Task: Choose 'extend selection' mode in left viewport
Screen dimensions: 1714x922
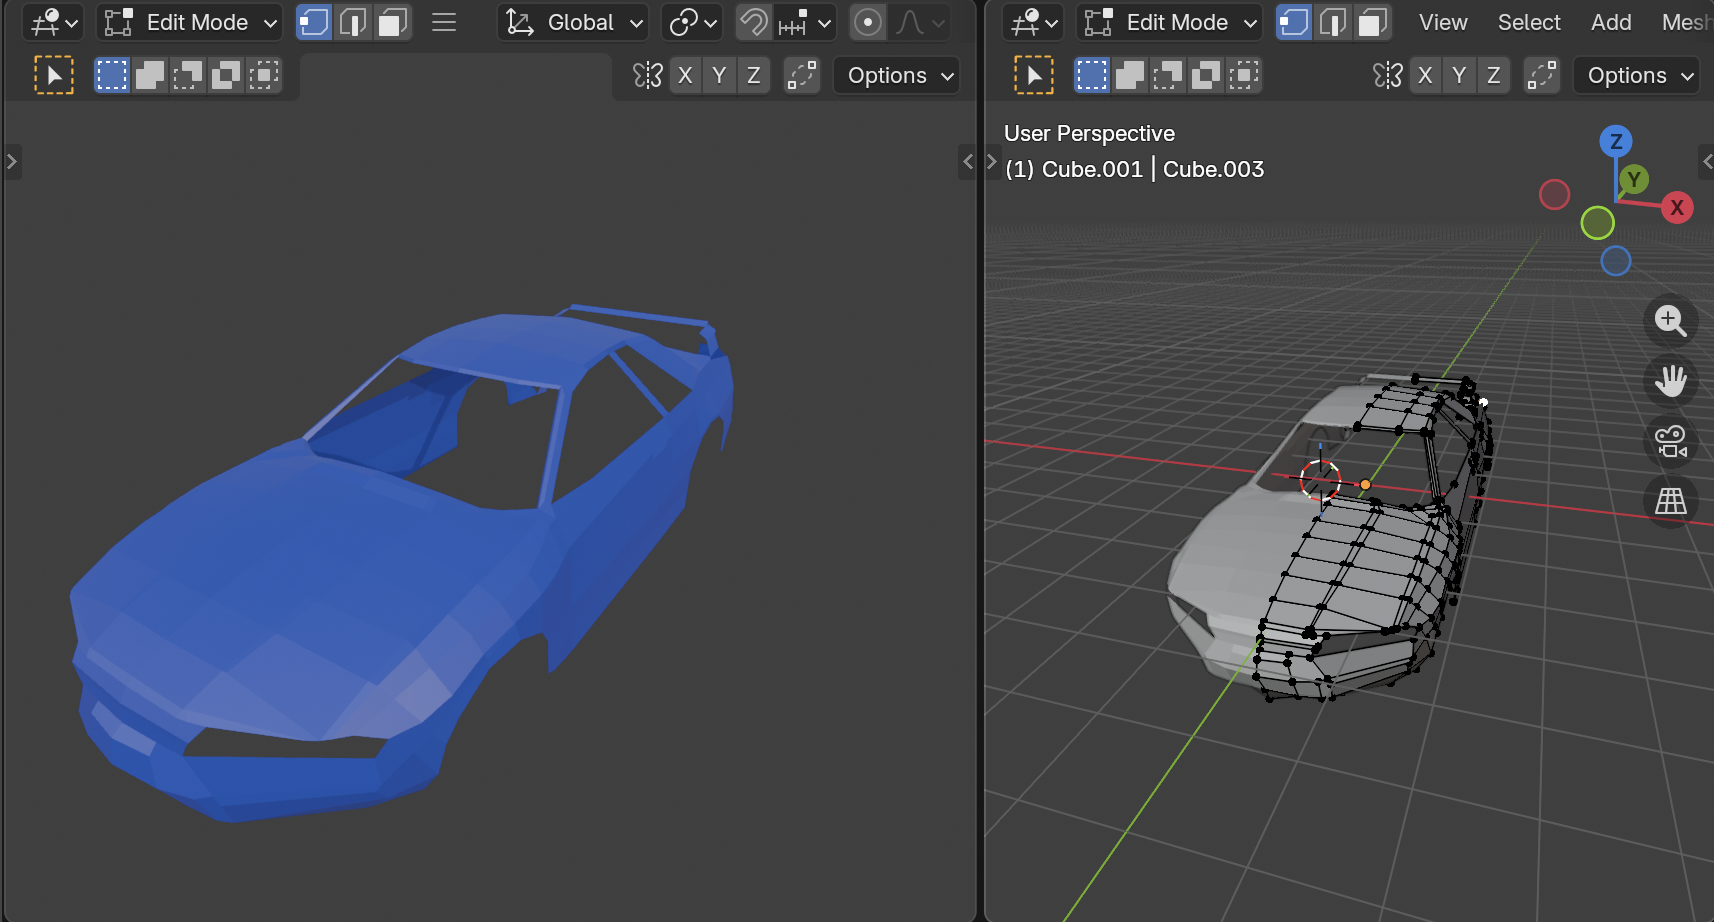Action: (150, 75)
